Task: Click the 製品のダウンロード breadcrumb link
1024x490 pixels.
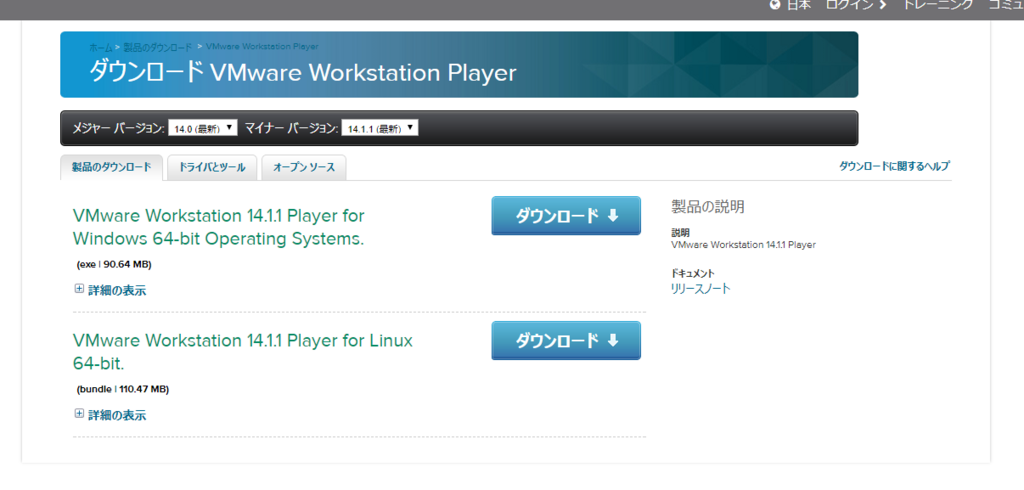Action: click(x=157, y=48)
